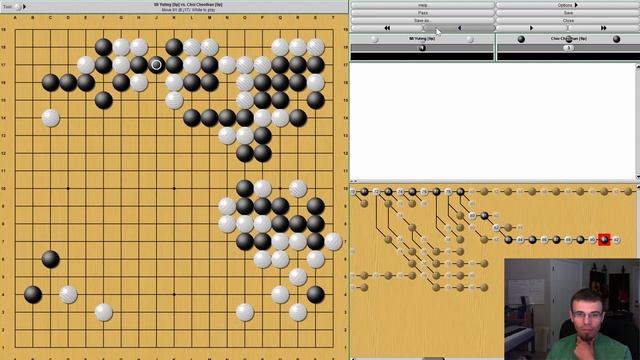Screen dimensions: 640x360
Task: Step back one move with the left arrow
Action: click(x=460, y=28)
